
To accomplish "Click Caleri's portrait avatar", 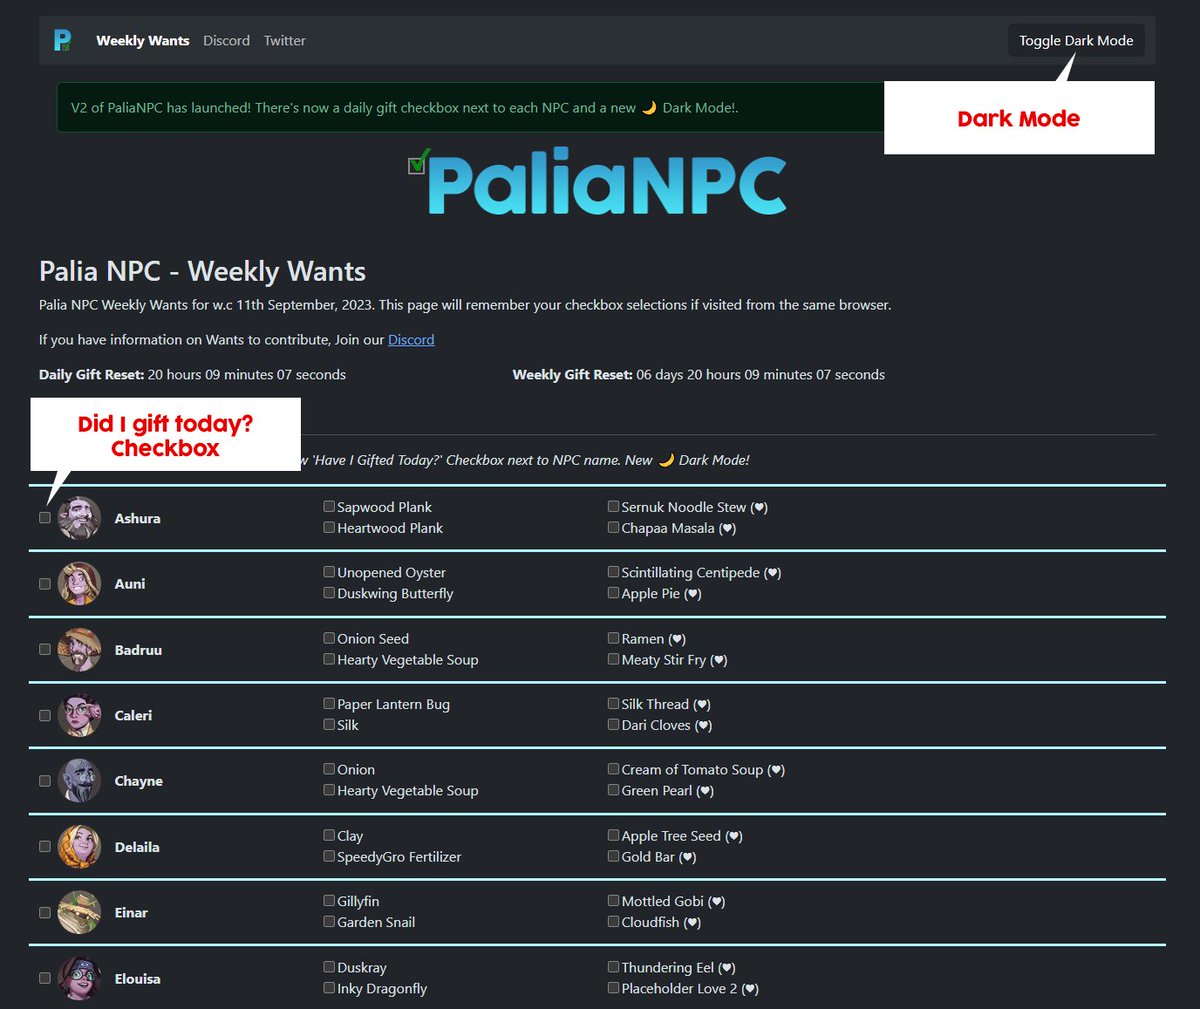I will point(79,716).
